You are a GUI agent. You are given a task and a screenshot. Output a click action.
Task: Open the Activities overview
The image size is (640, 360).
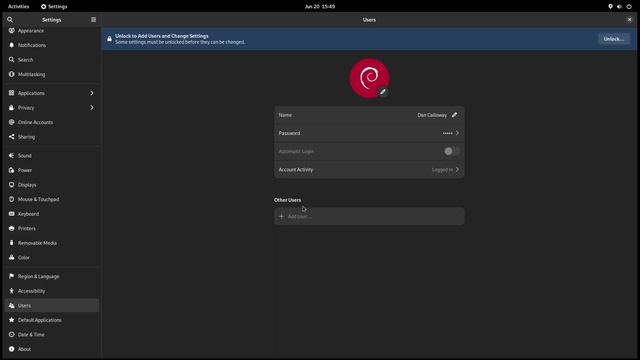(18, 7)
